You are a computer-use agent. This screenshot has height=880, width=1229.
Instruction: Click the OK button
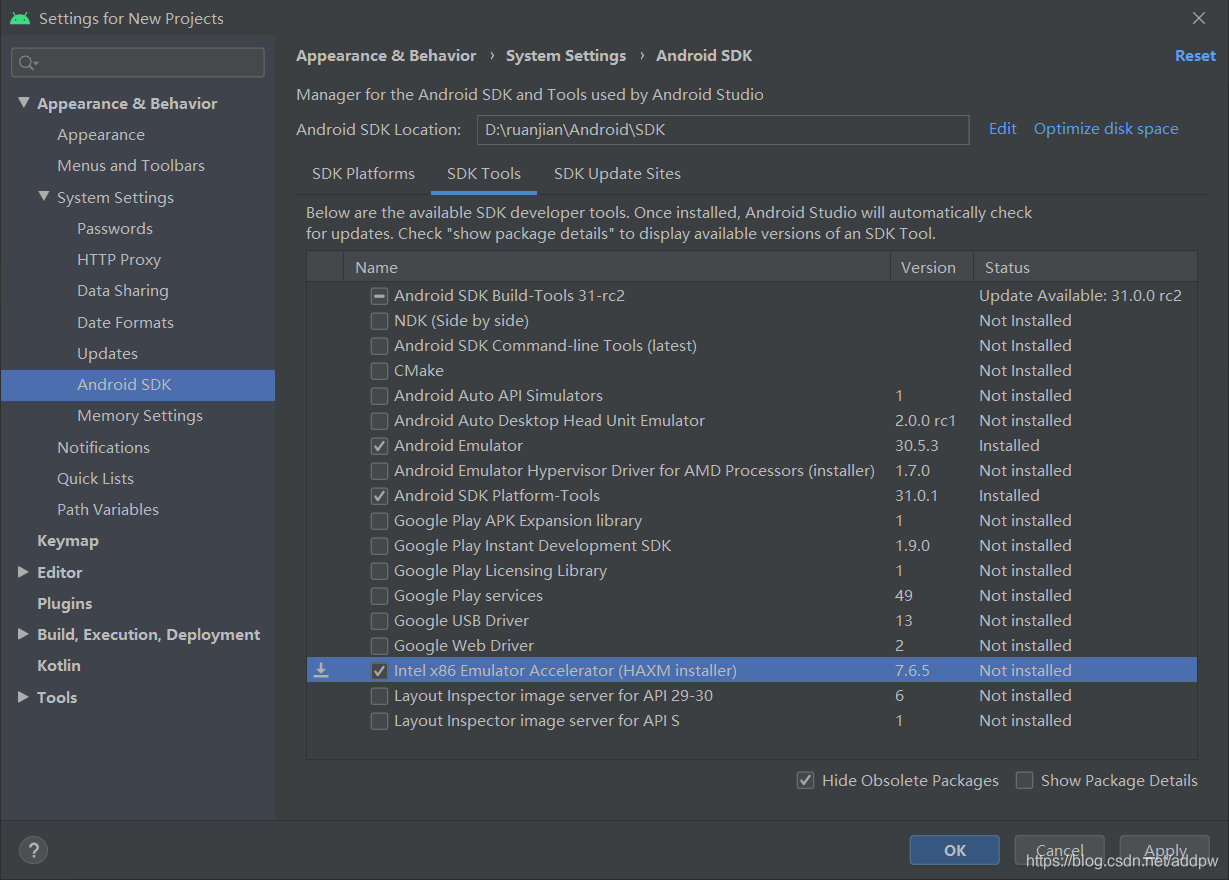955,850
